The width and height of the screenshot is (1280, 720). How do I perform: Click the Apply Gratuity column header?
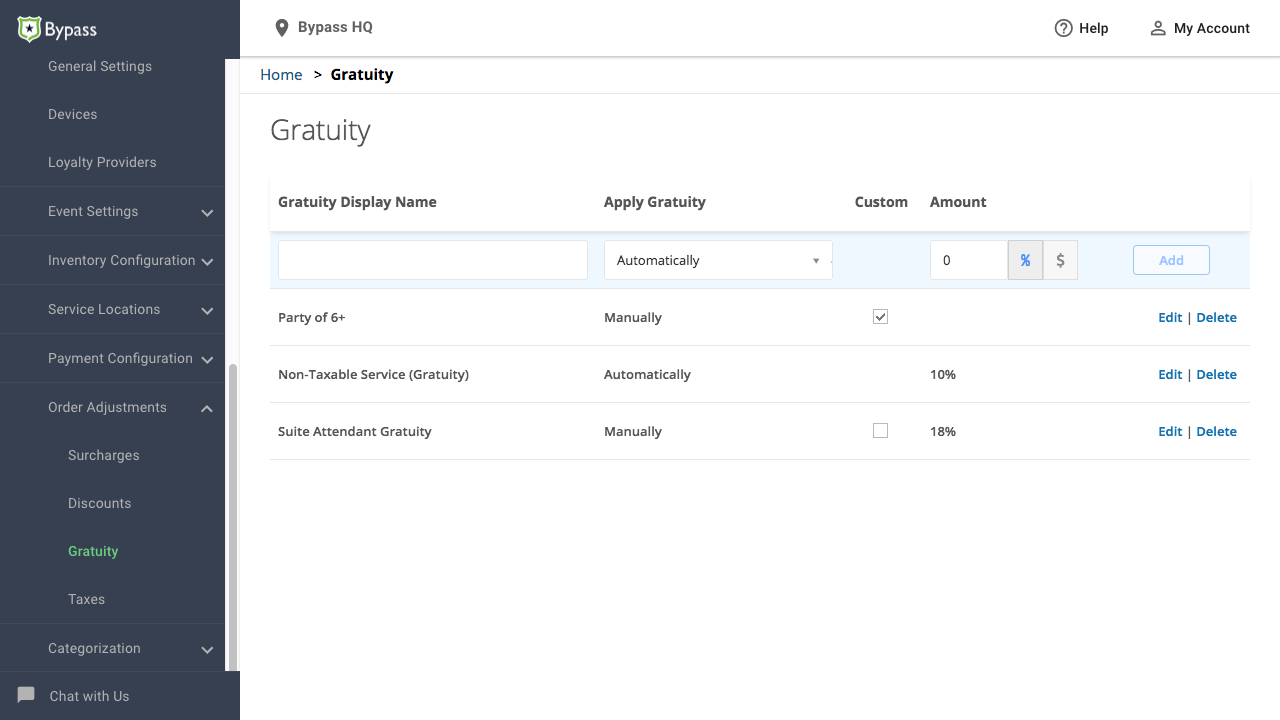655,201
